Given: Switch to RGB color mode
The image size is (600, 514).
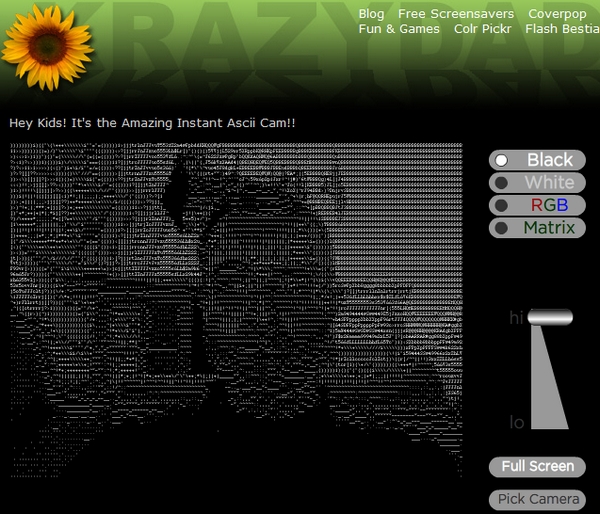Looking at the screenshot, I should tap(537, 205).
